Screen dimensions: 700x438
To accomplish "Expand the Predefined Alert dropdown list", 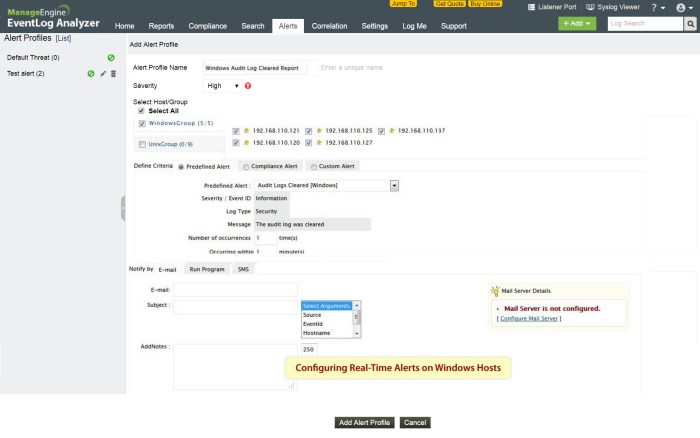I will [394, 186].
